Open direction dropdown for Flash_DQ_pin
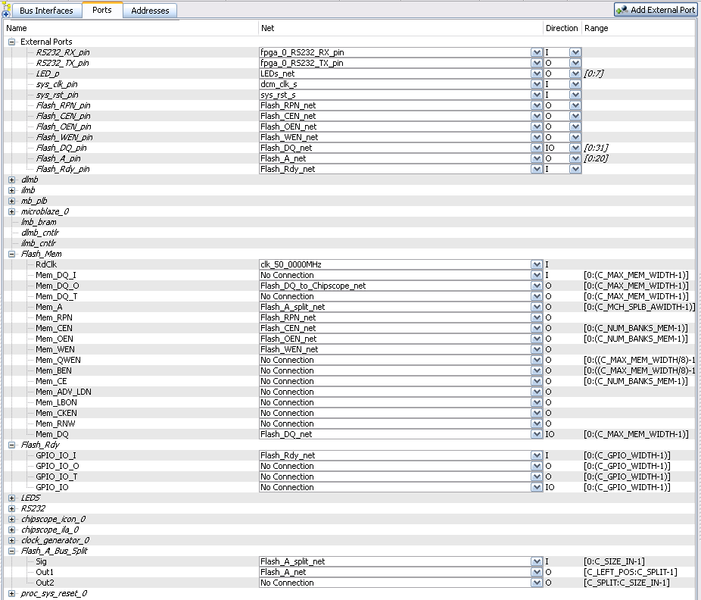Screen dimensions: 701x600 click(x=575, y=148)
